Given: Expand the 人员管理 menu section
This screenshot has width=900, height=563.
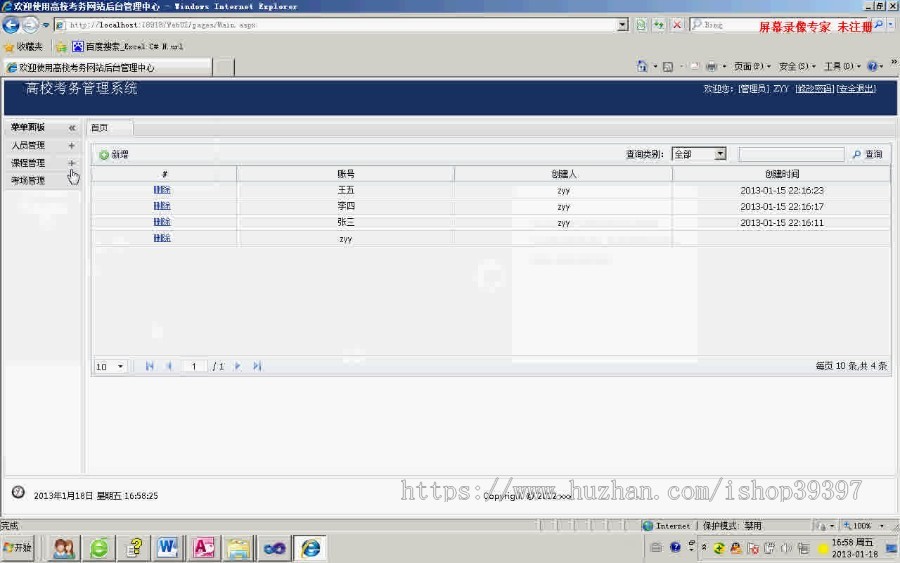Looking at the screenshot, I should [72, 145].
